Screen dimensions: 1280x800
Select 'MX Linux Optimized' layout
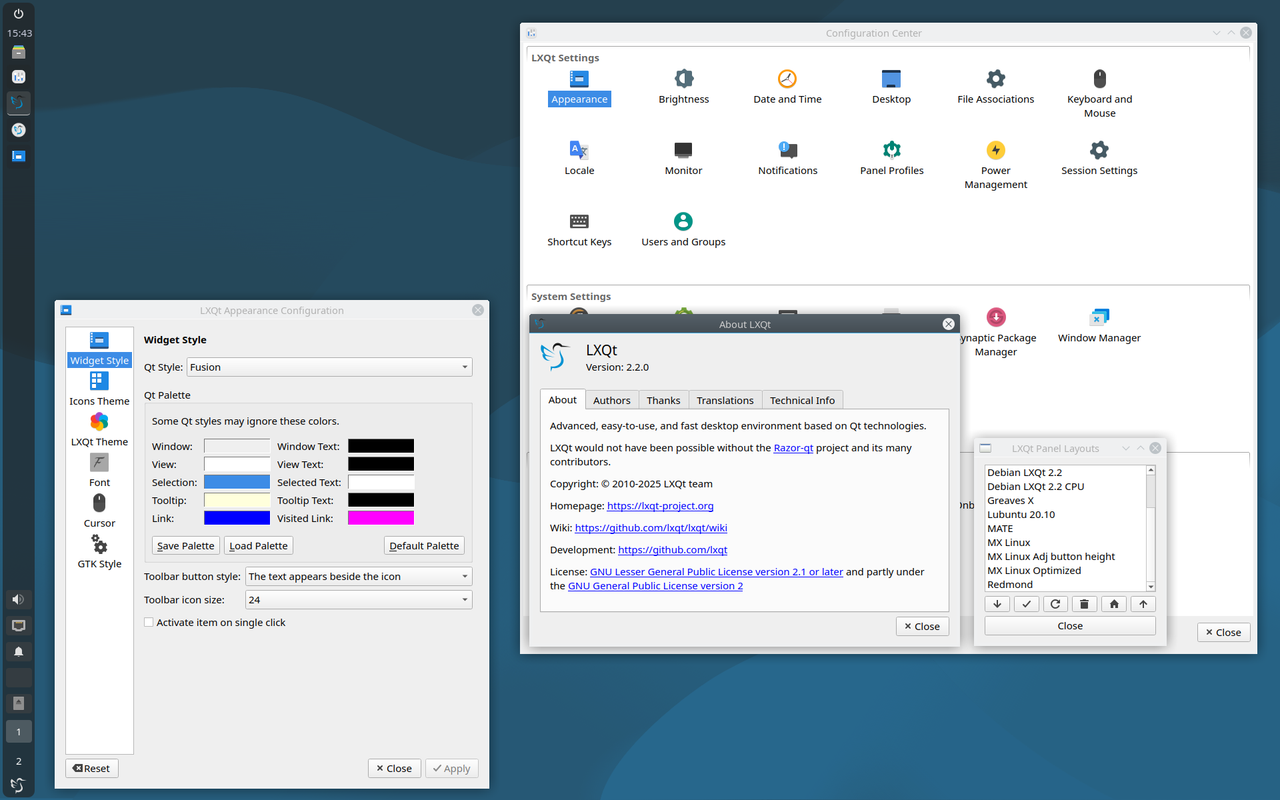[1065, 571]
